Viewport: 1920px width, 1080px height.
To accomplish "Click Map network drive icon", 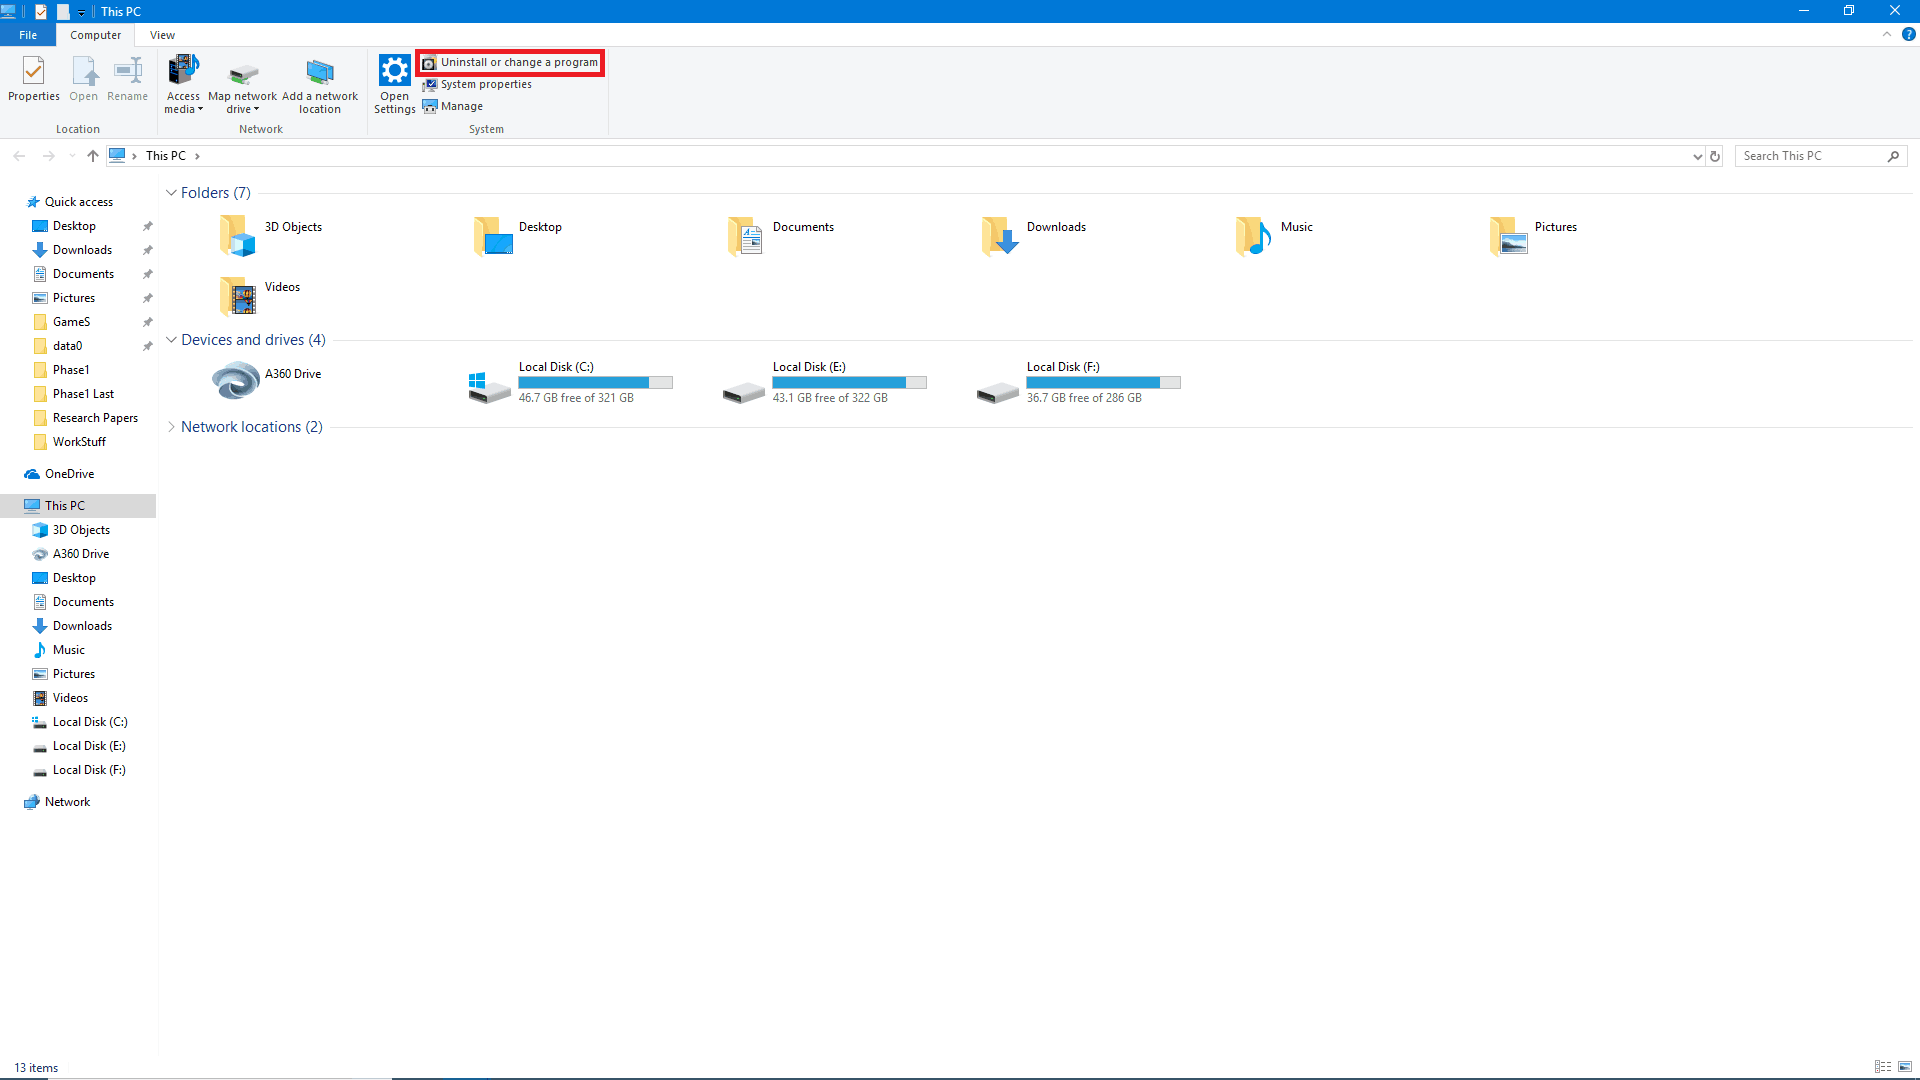I will (242, 84).
